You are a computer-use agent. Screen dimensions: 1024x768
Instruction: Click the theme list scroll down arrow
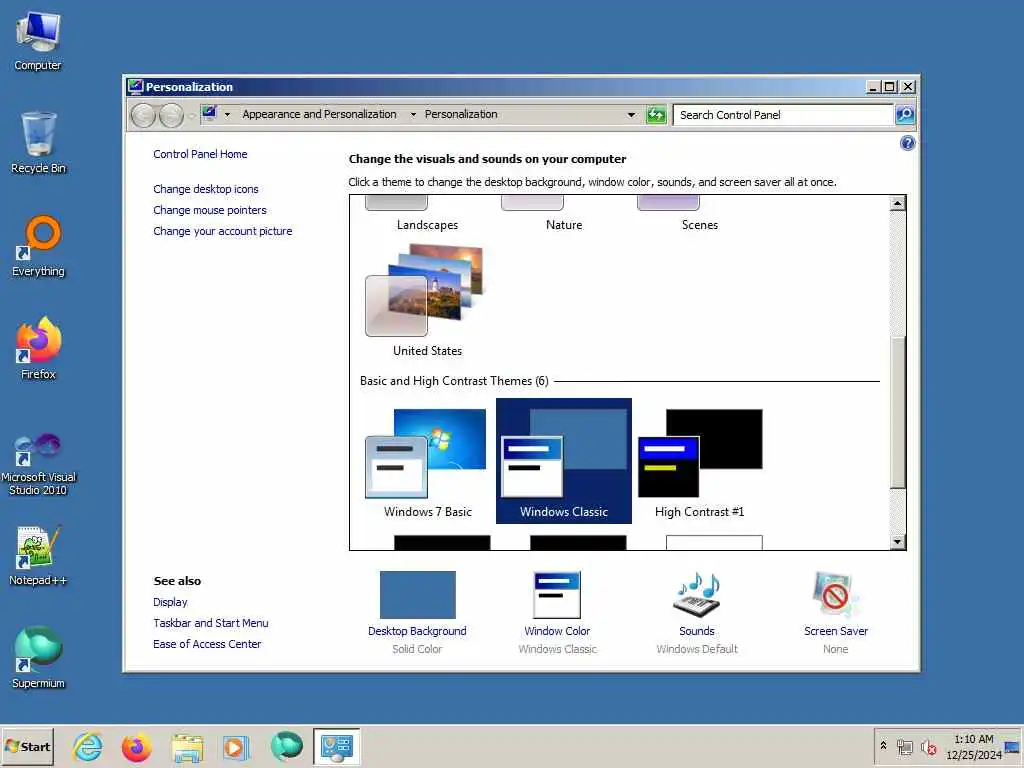click(897, 541)
